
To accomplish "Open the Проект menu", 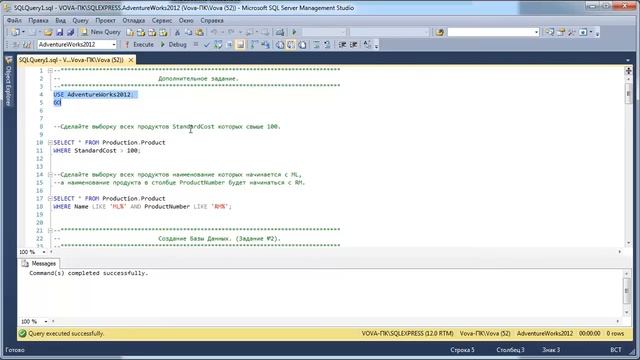I will [105, 20].
